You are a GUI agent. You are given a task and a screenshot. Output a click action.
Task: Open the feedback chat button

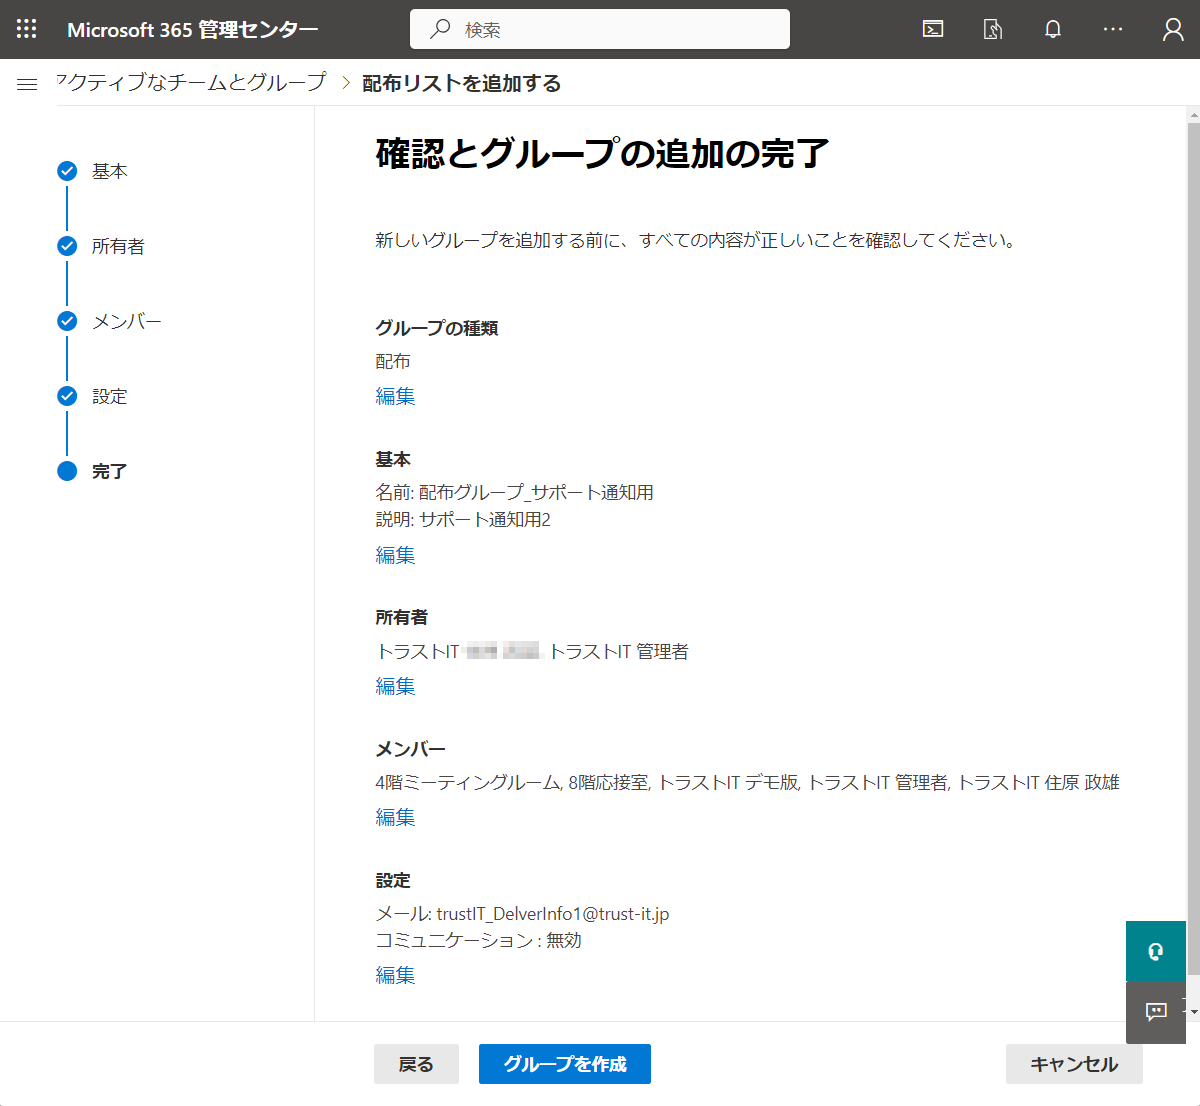point(1156,1012)
